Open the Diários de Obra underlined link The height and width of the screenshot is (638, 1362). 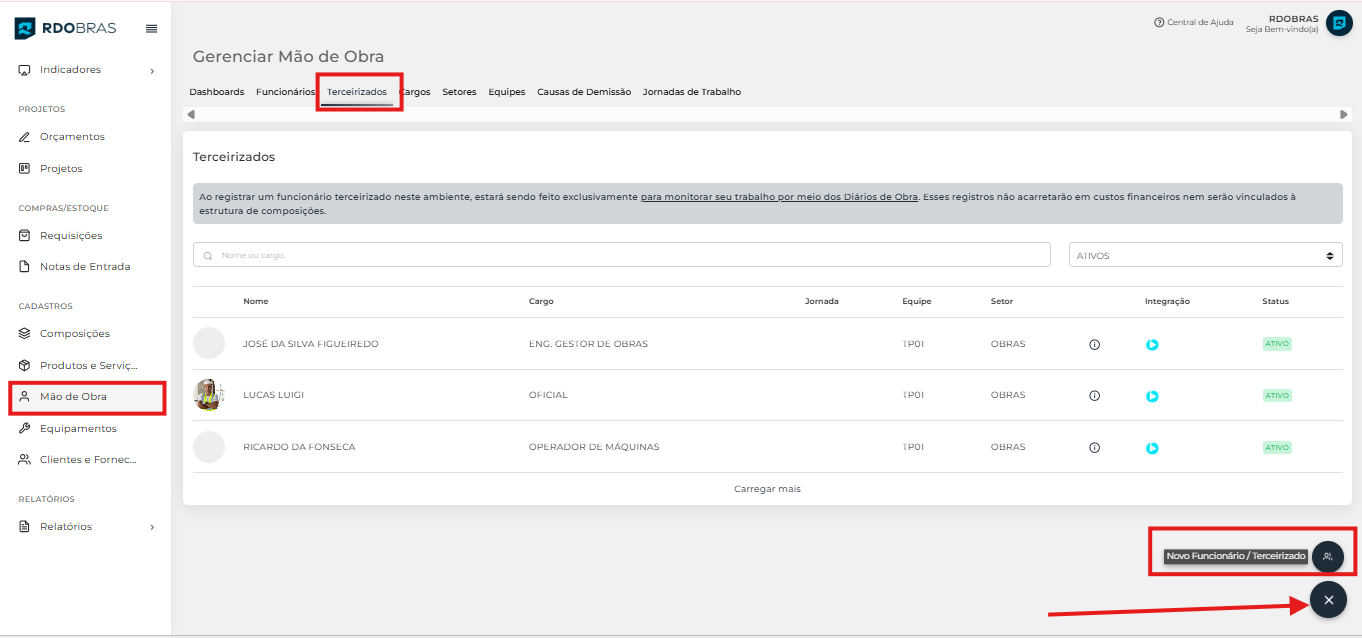tap(779, 197)
